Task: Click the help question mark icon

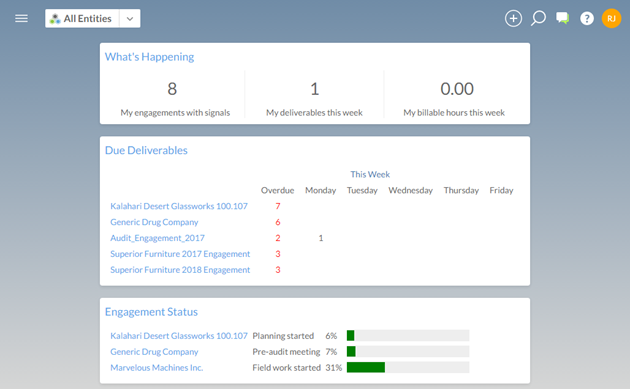Action: tap(587, 18)
